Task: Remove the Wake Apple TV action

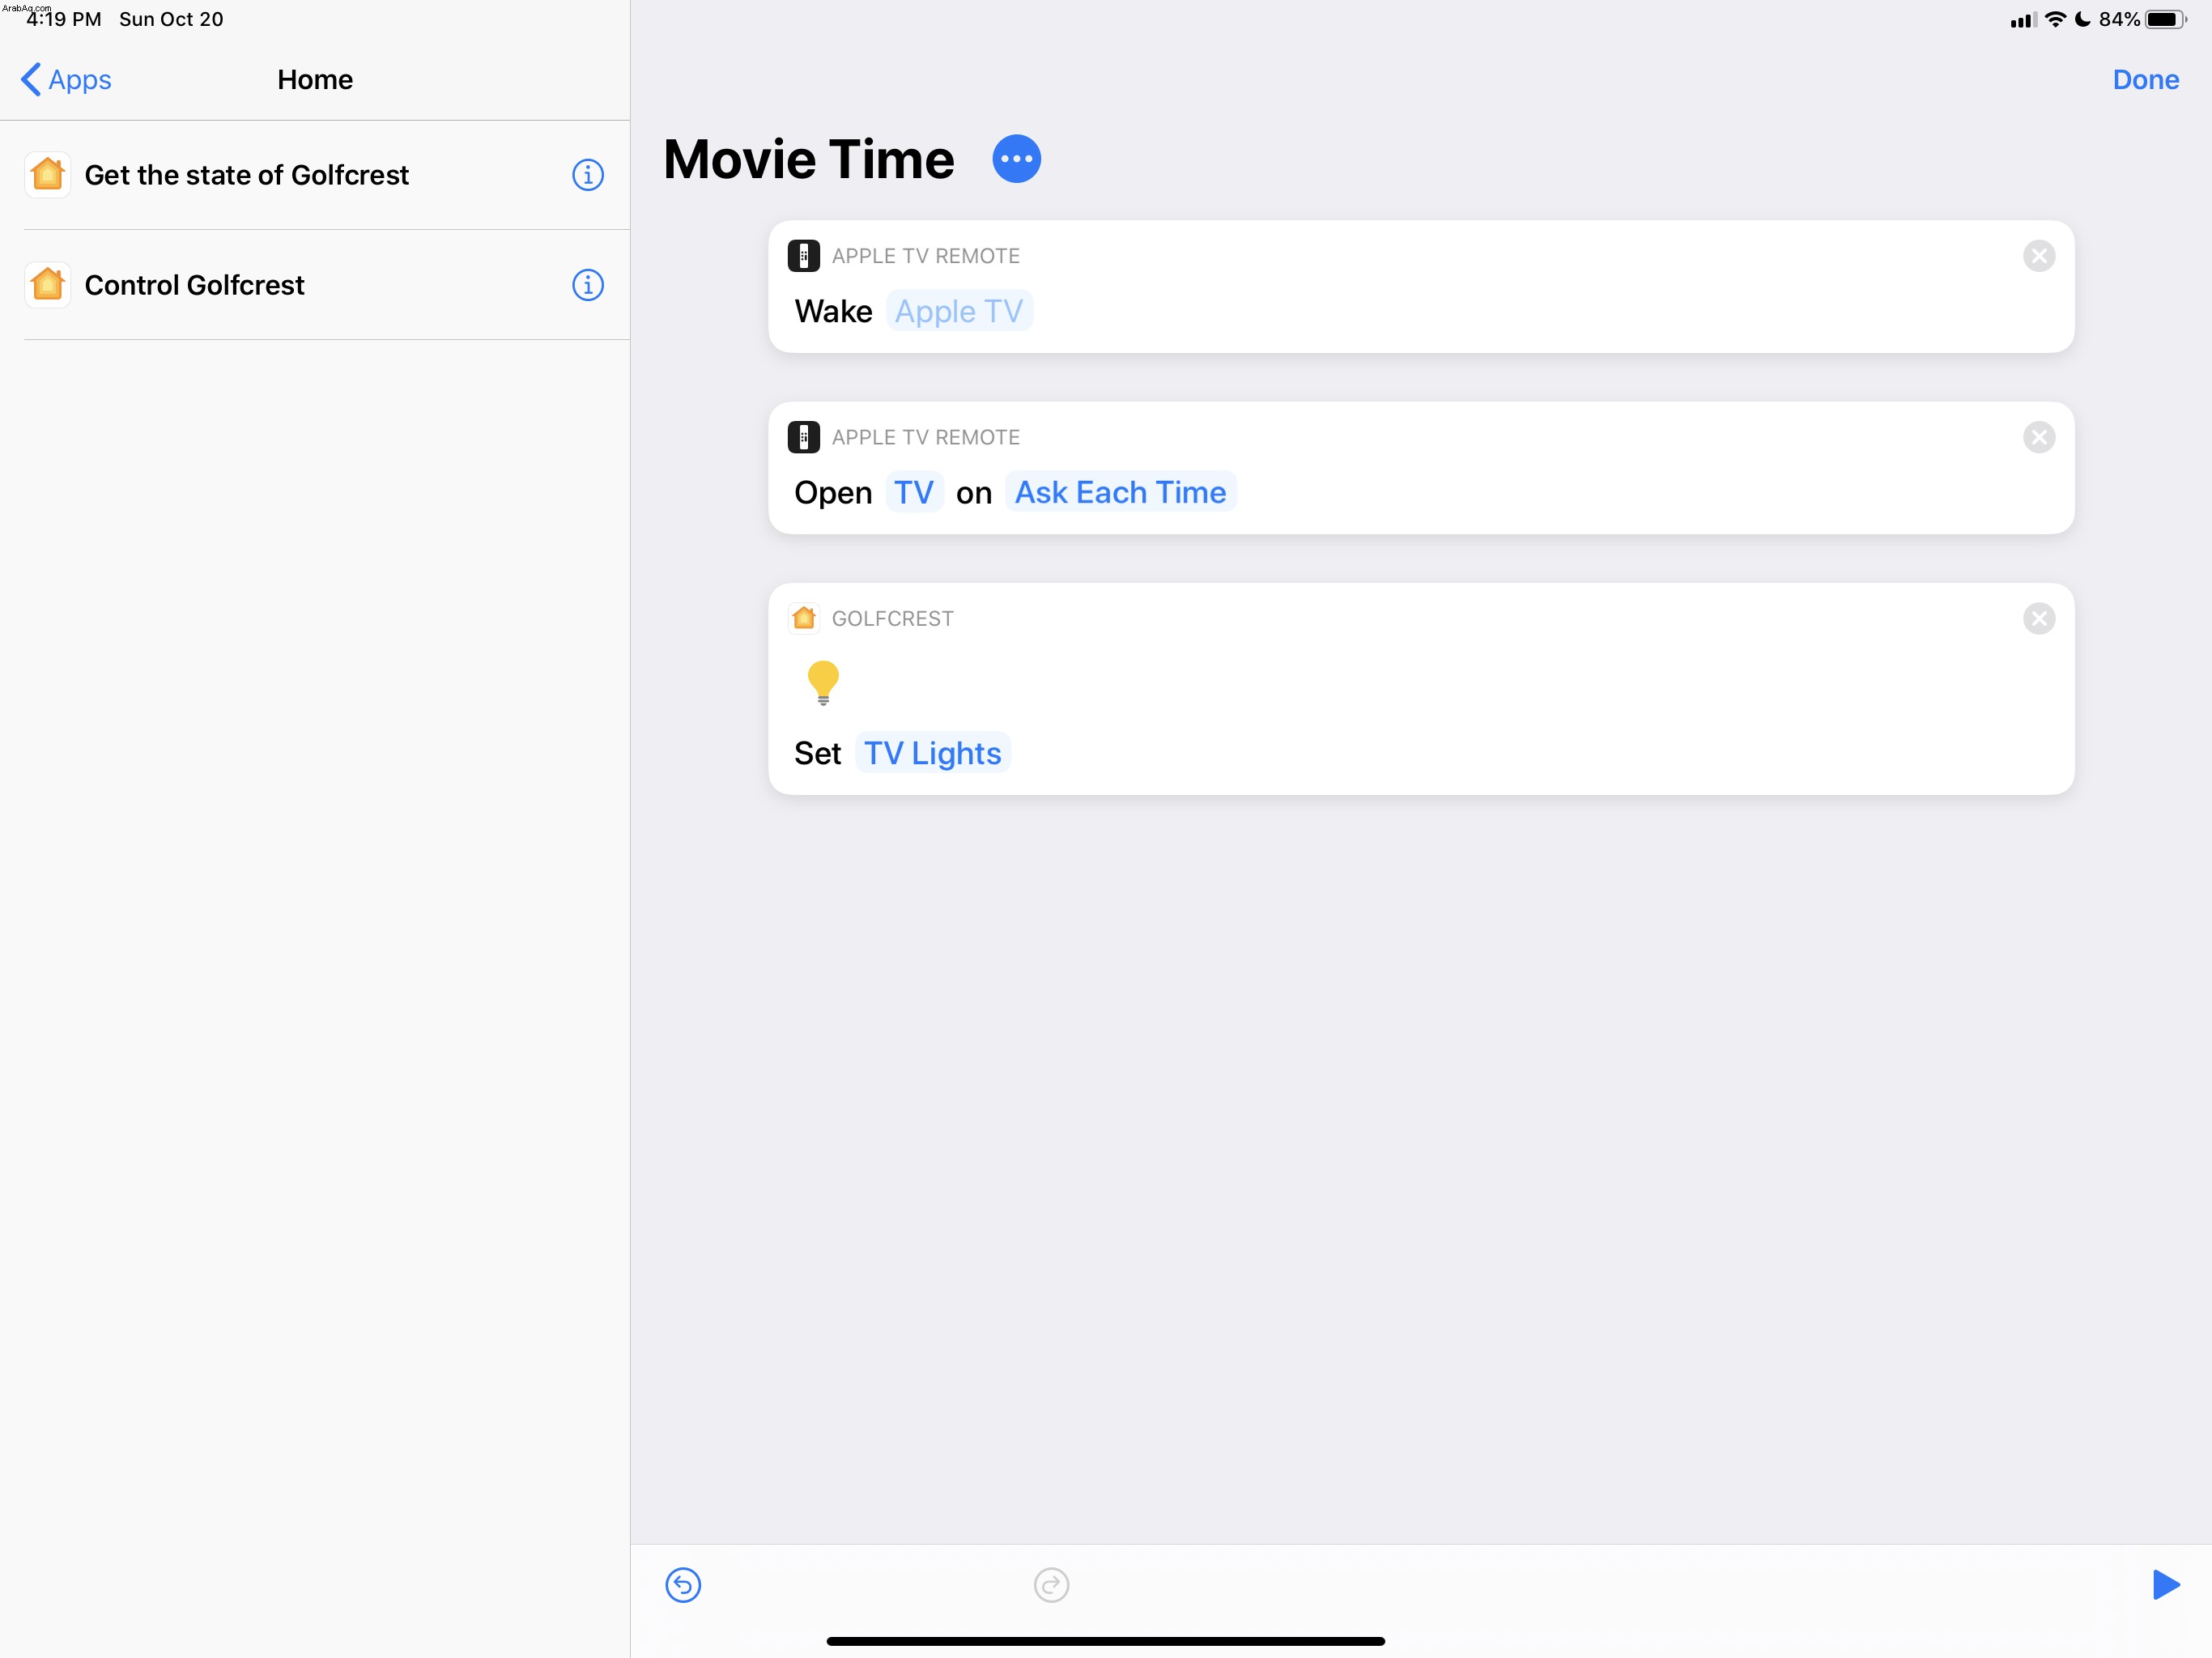Action: [x=2038, y=256]
